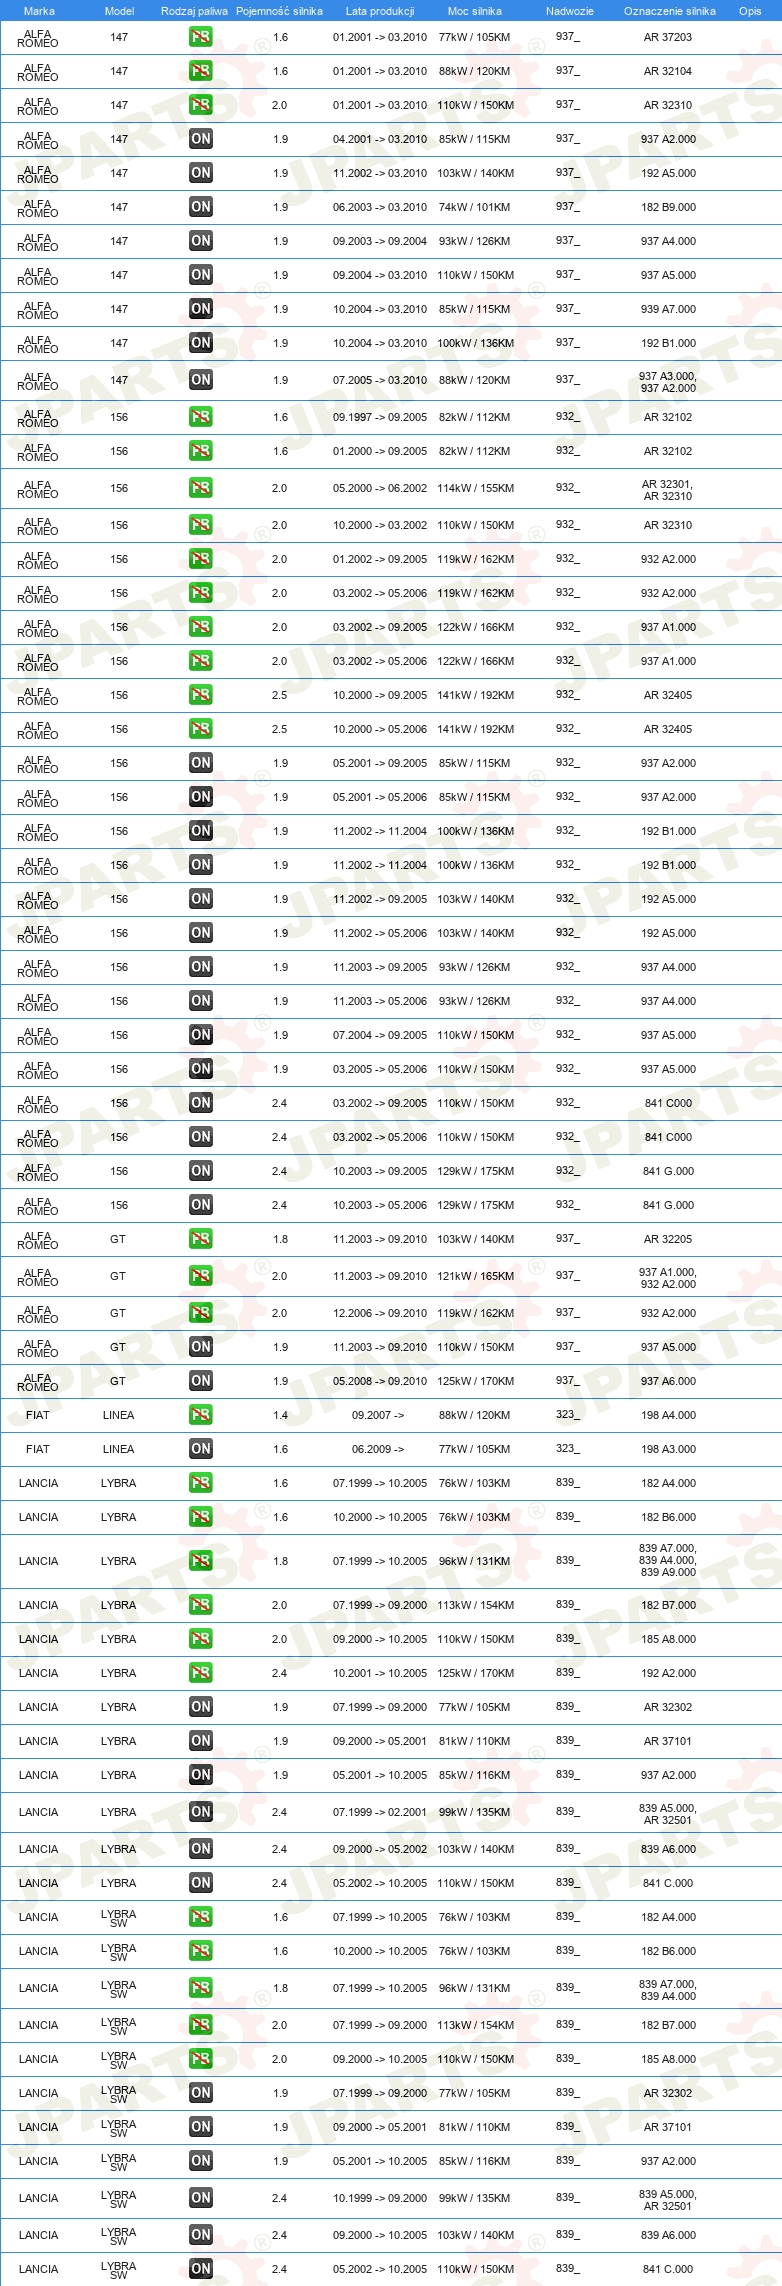Click the Lata produkcji column header
The image size is (782, 2286).
click(380, 11)
